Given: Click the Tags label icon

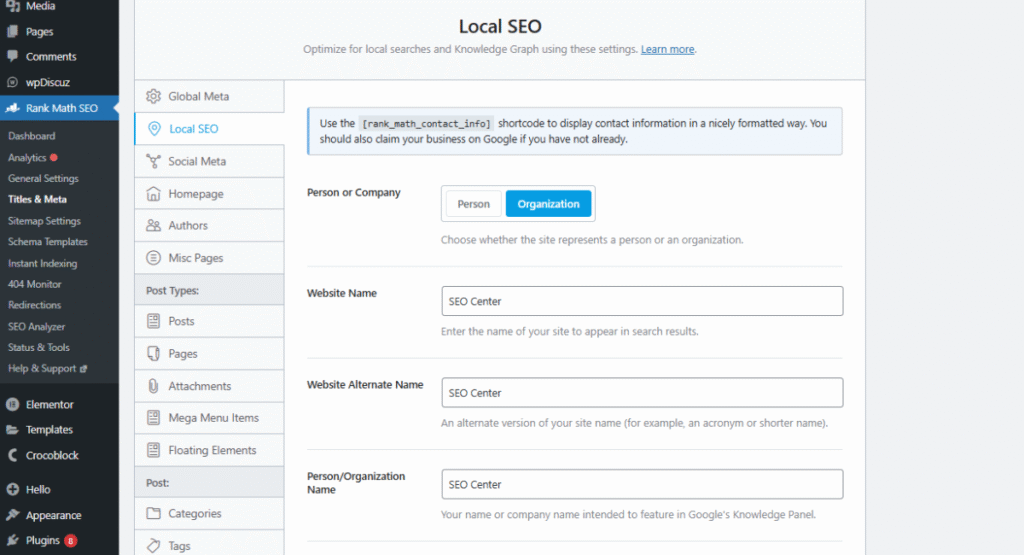Looking at the screenshot, I should point(153,546).
